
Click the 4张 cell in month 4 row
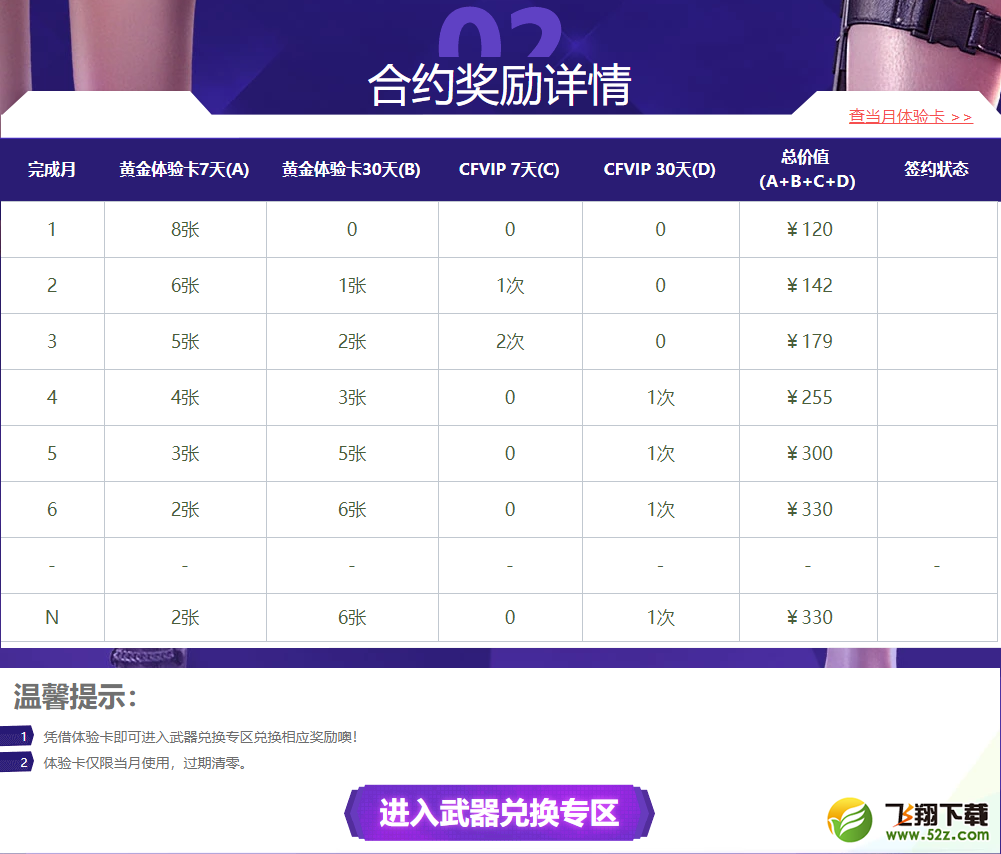pyautogui.click(x=185, y=398)
